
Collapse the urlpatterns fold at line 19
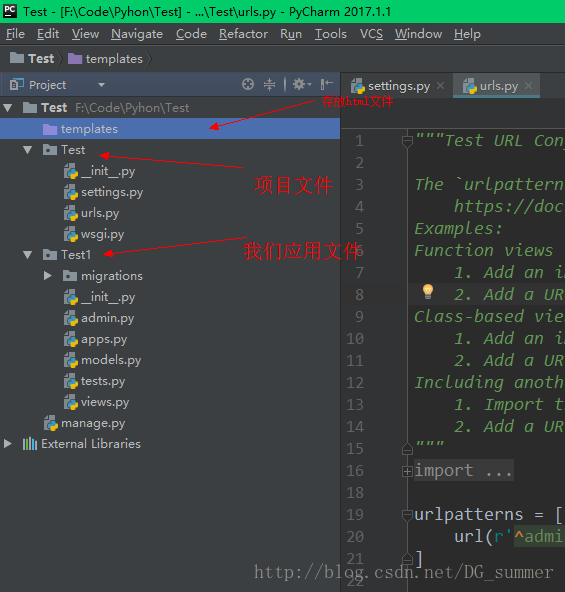click(x=407, y=515)
